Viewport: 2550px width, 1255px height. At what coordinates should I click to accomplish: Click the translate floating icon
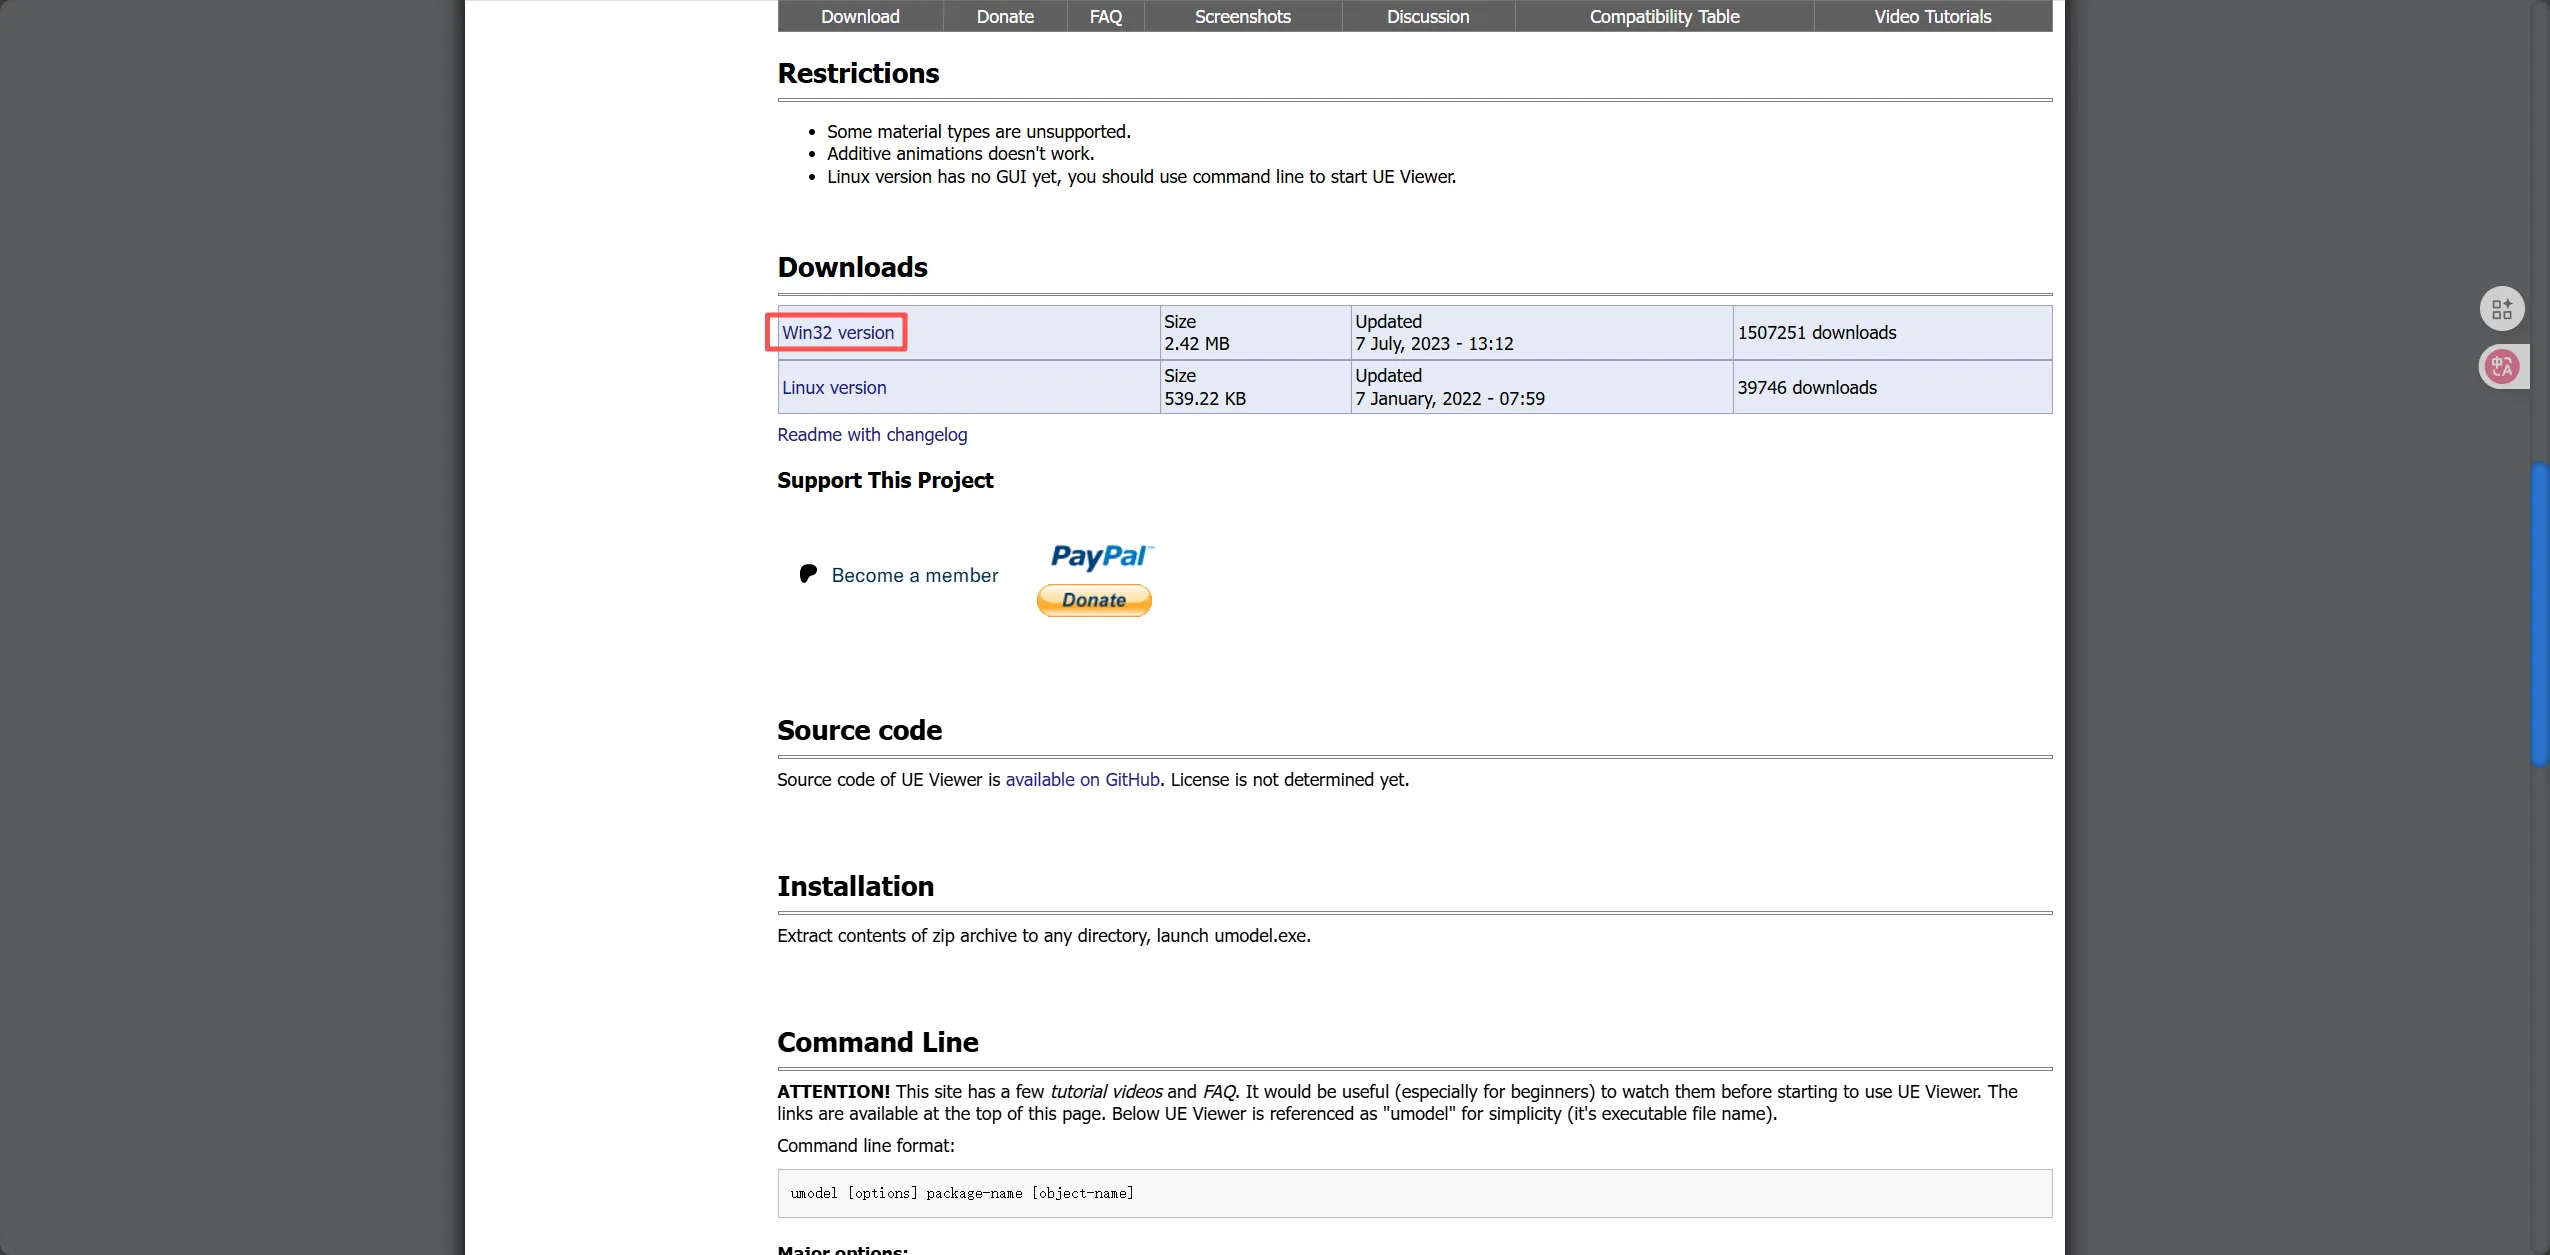click(2502, 367)
